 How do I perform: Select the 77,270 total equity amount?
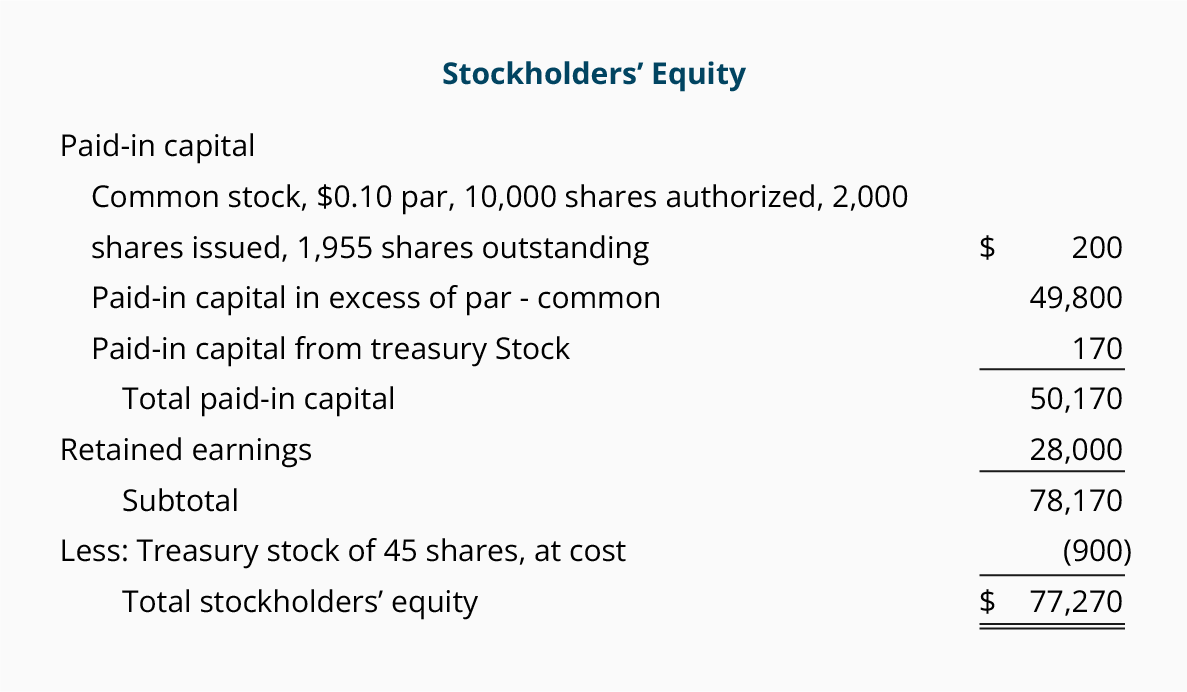[1076, 602]
